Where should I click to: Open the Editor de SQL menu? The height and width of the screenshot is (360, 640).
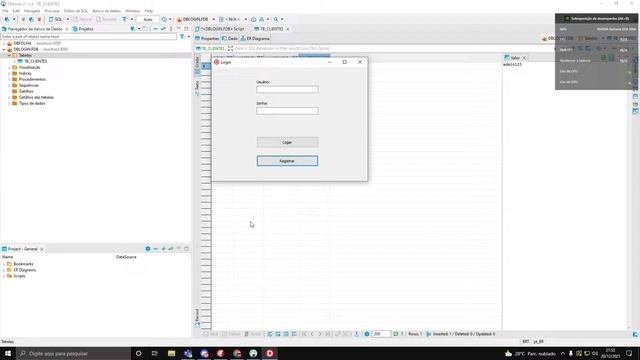point(76,11)
